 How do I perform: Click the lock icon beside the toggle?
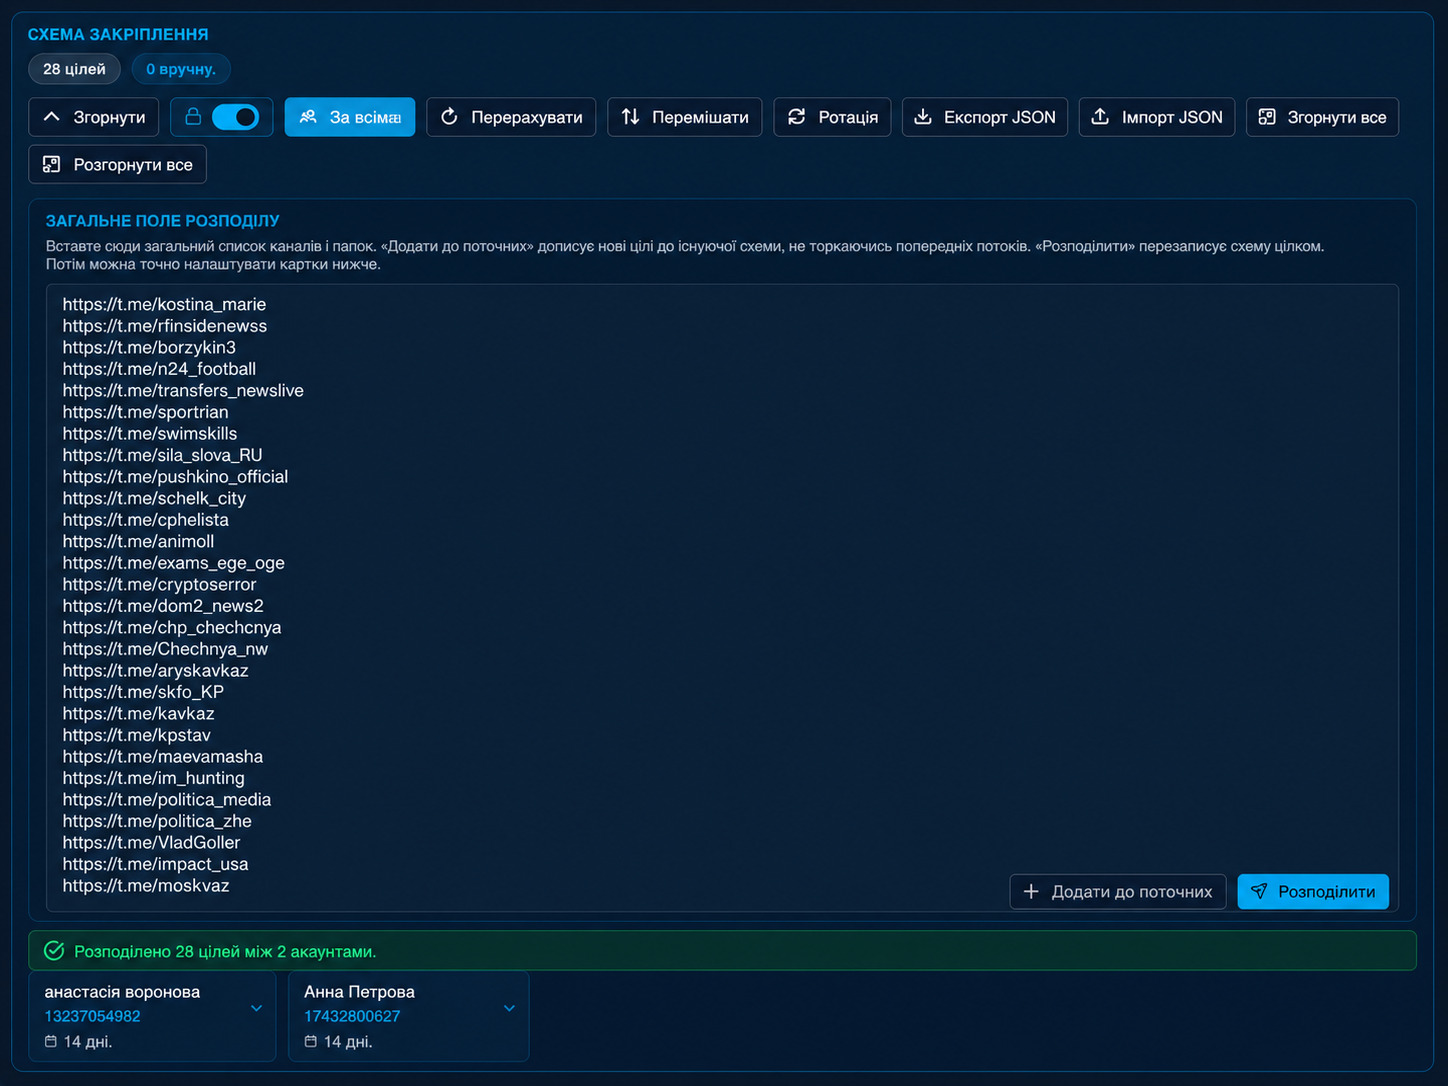tap(193, 117)
